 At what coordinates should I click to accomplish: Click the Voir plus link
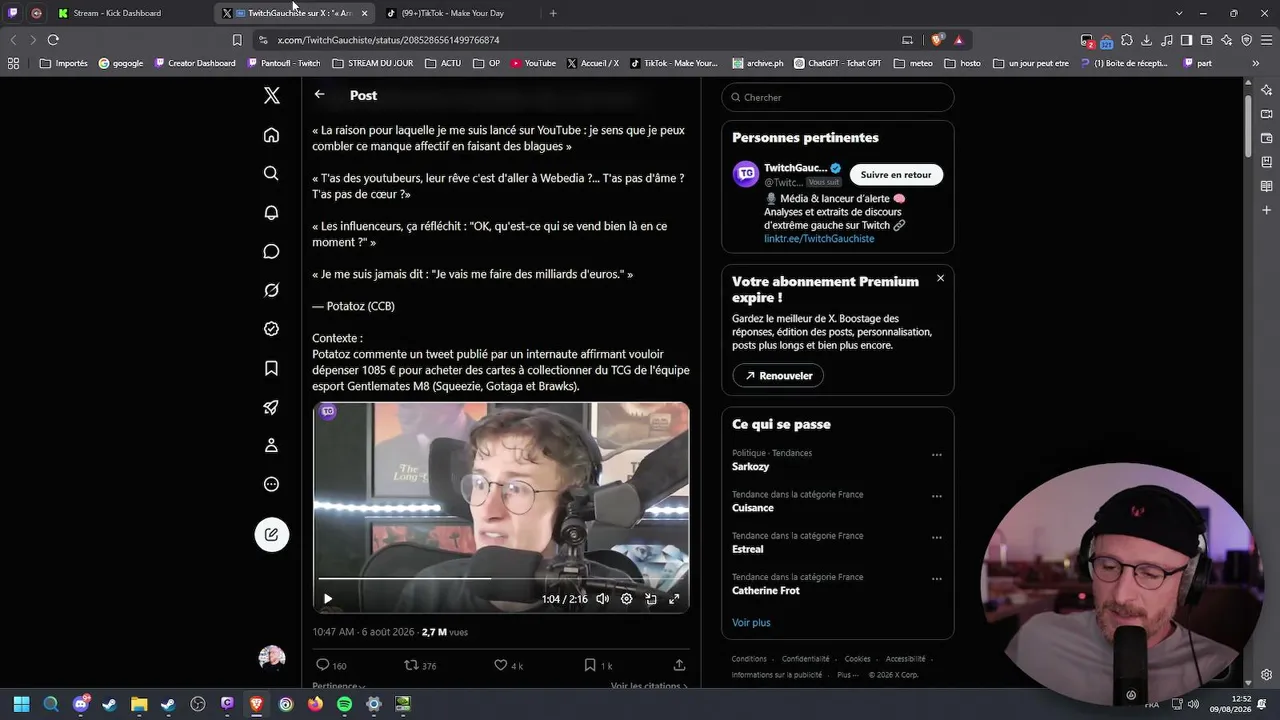click(x=751, y=623)
